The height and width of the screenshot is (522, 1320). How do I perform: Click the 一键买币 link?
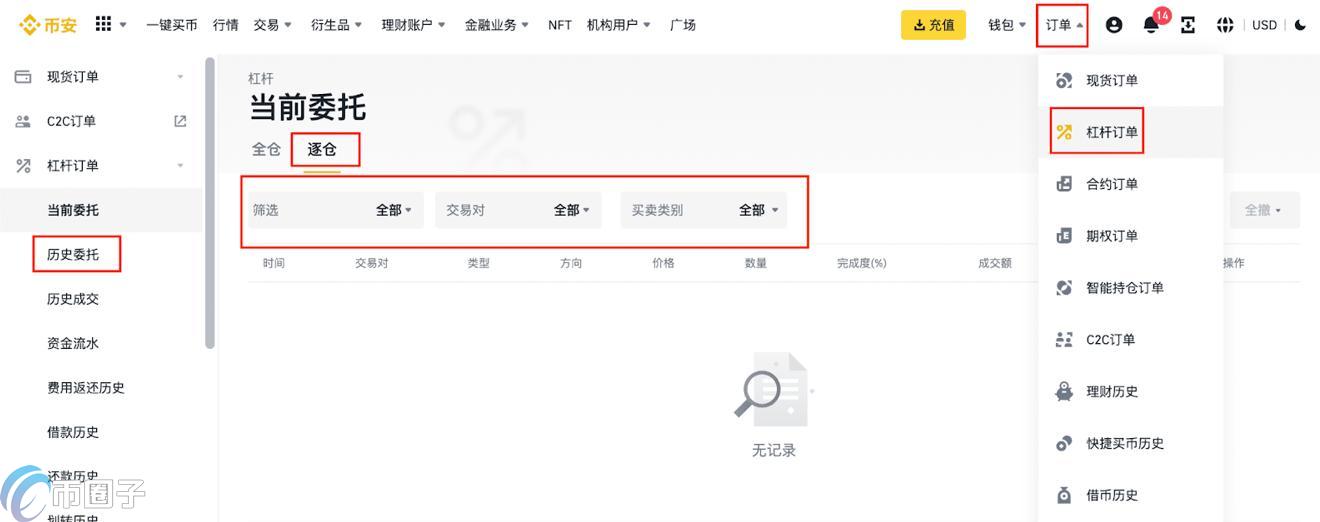click(x=172, y=25)
